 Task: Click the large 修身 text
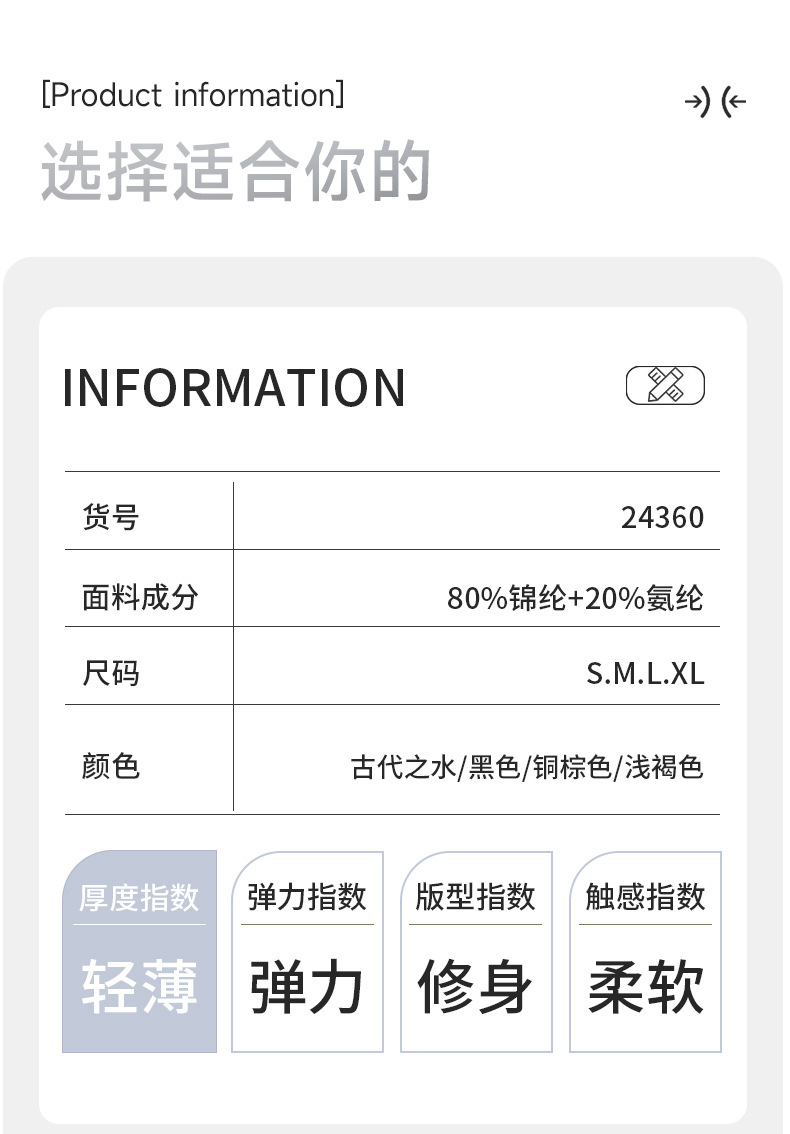[476, 987]
